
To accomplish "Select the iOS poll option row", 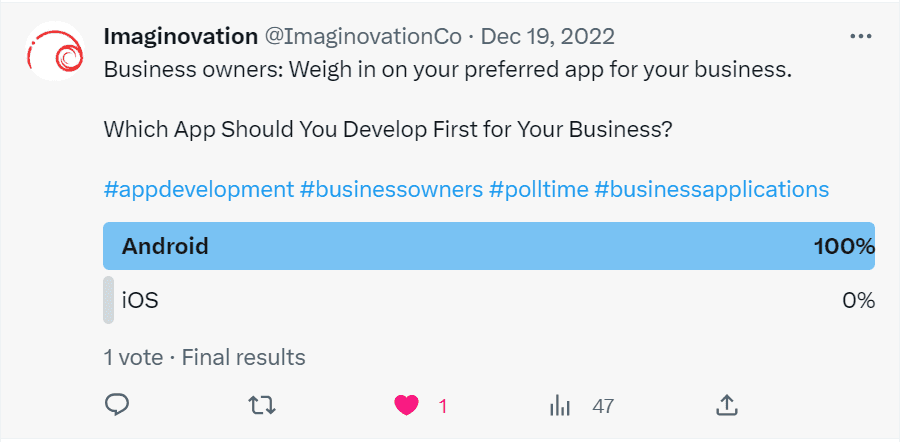I will (x=489, y=300).
